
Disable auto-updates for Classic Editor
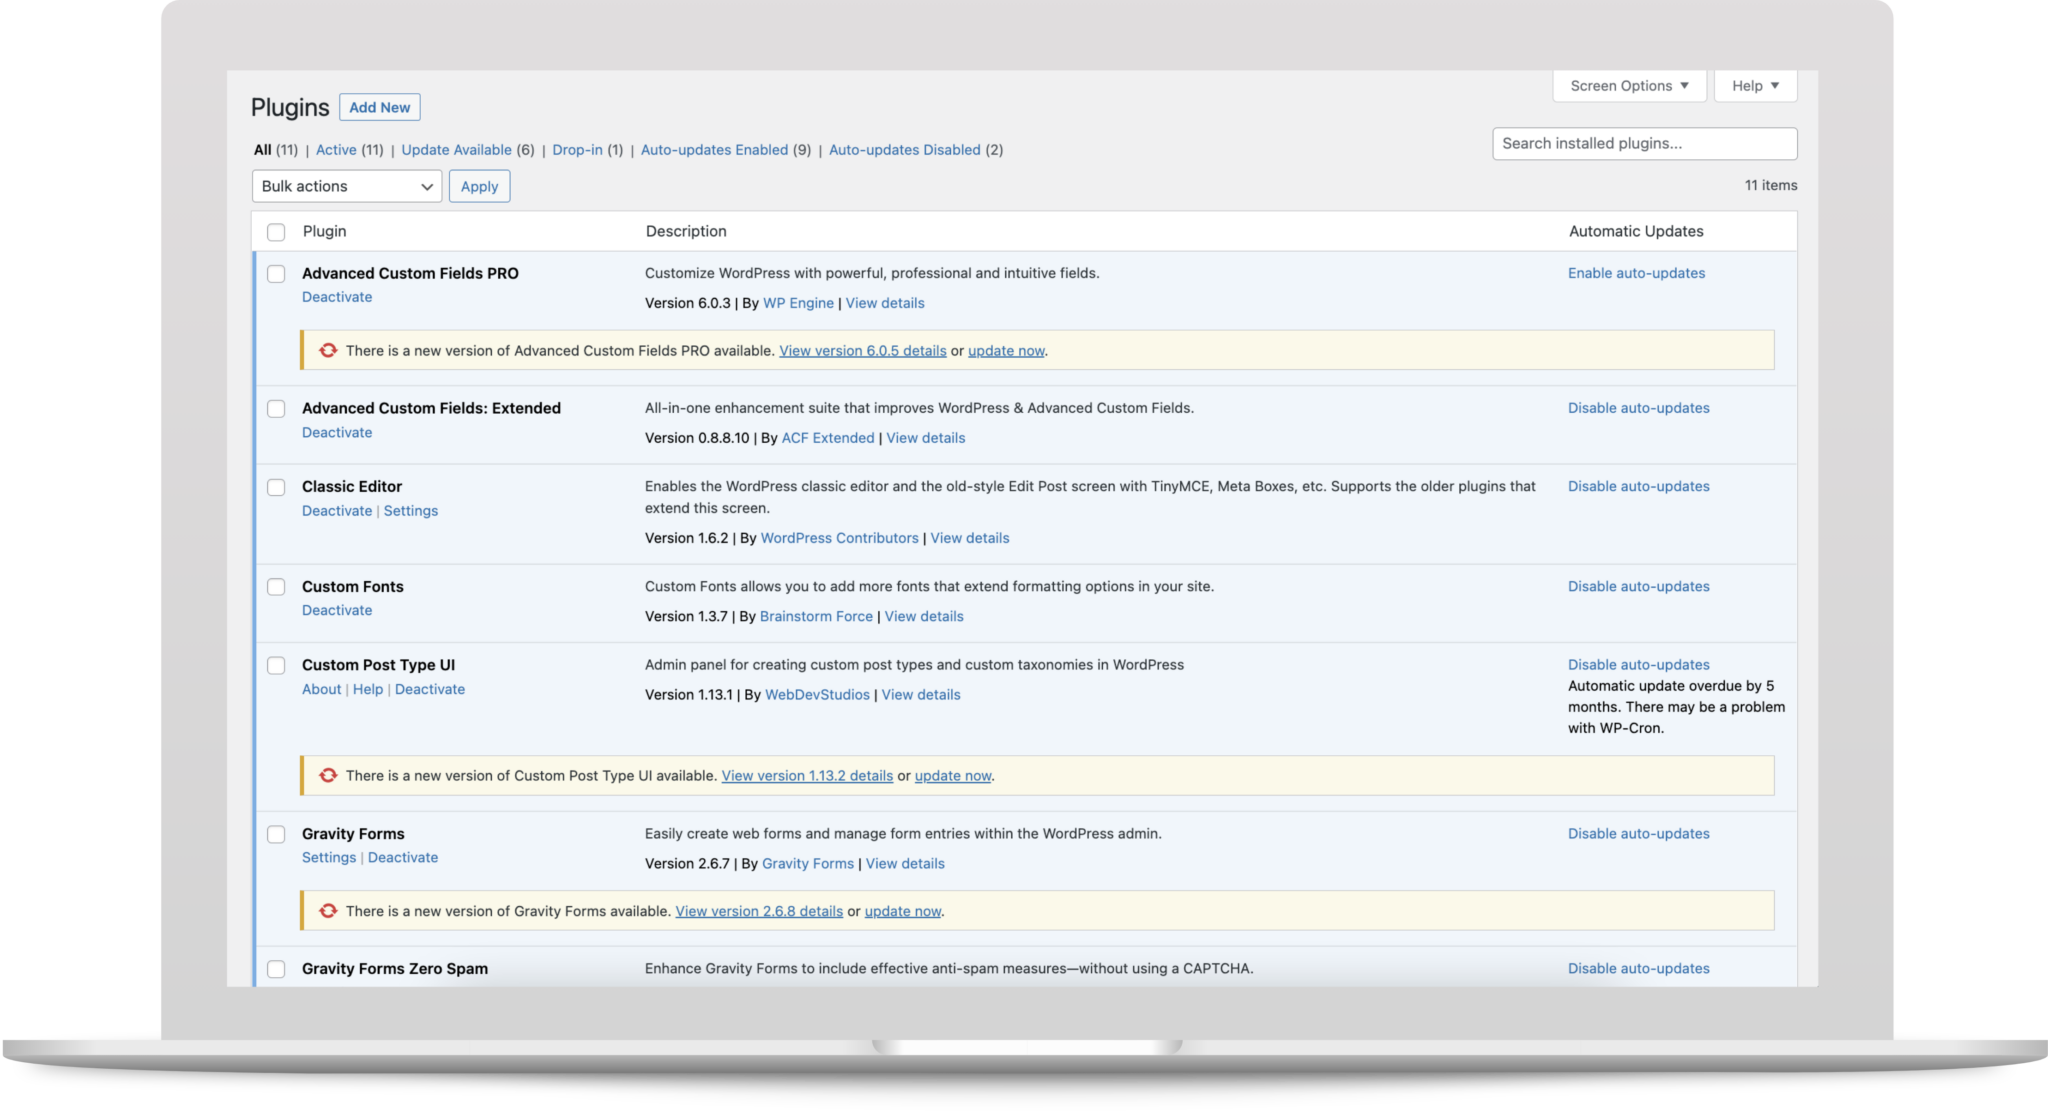[x=1638, y=486]
